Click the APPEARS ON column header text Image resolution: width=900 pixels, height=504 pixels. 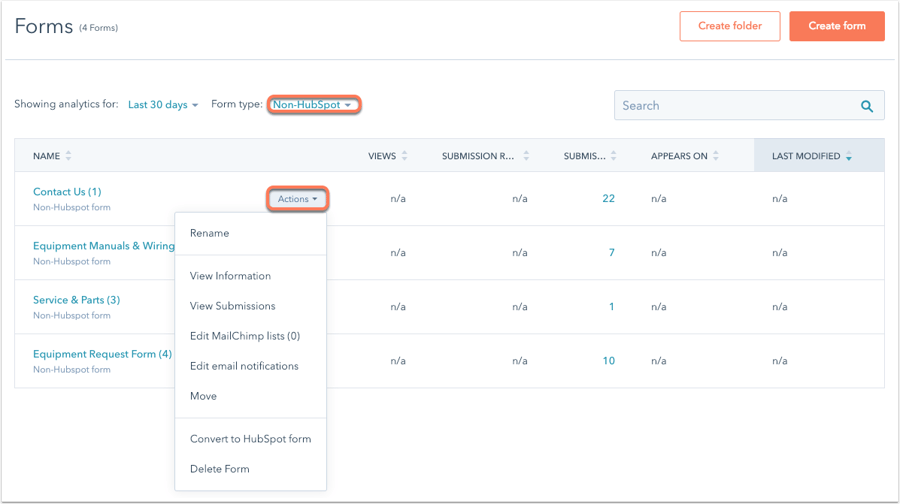pos(679,156)
